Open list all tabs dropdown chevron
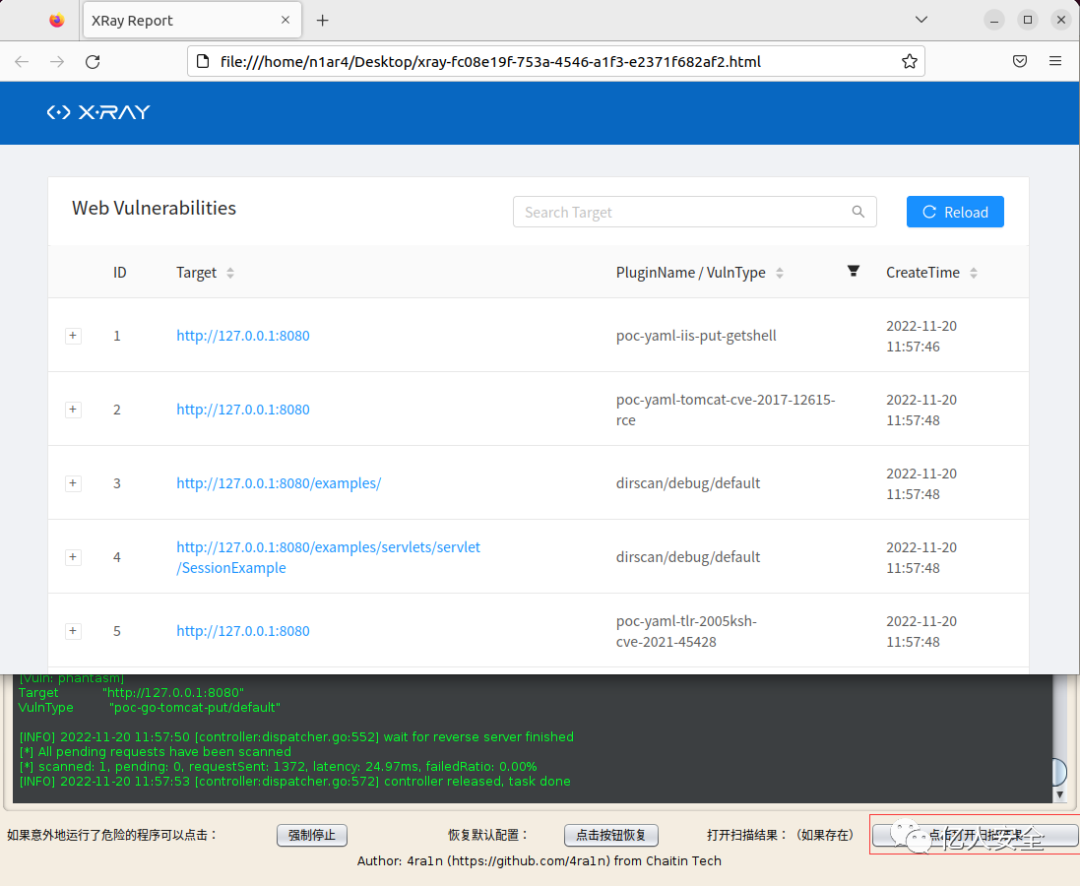 pos(921,19)
